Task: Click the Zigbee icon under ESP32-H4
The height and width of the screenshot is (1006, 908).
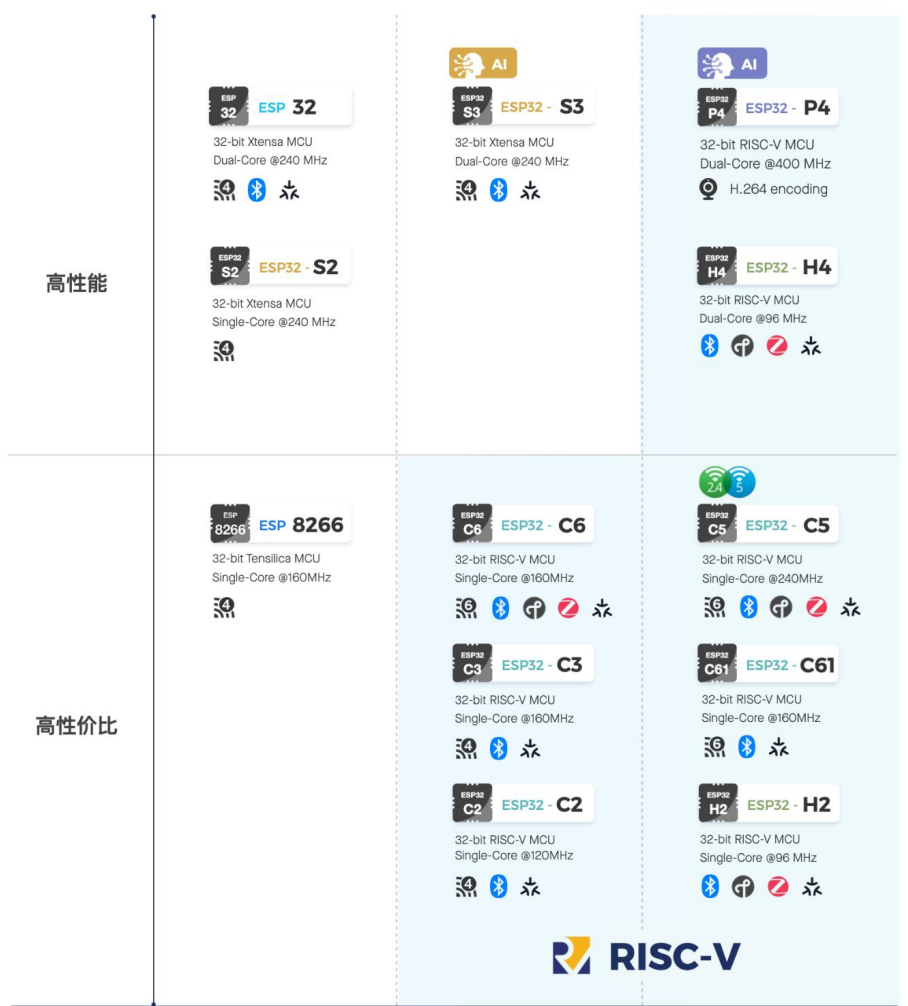Action: (777, 346)
